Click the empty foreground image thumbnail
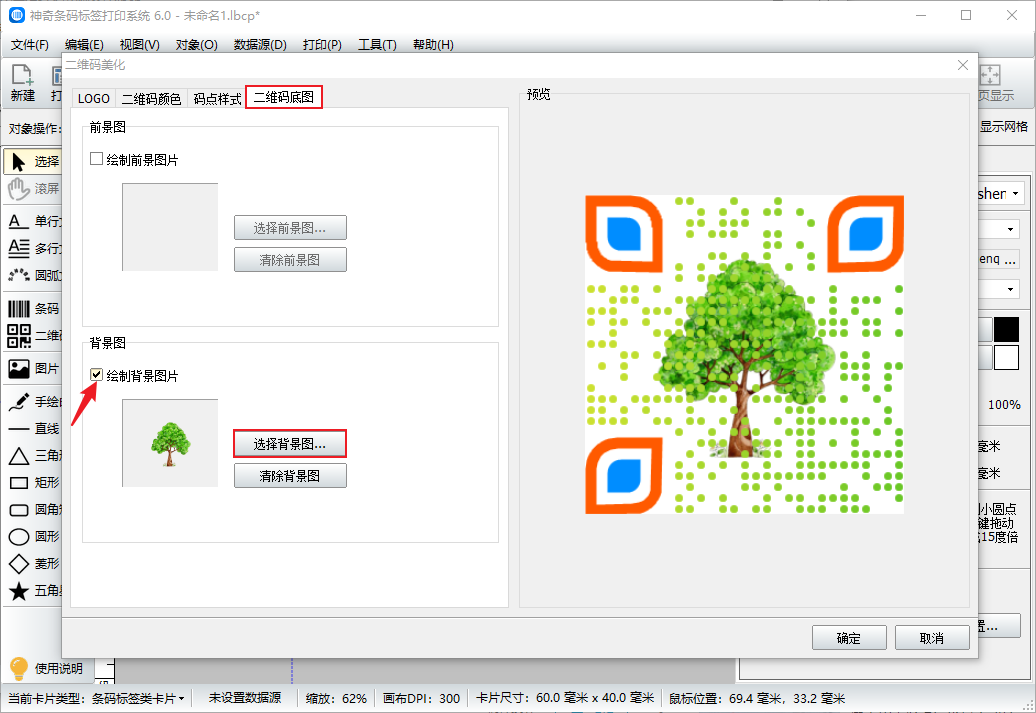The image size is (1036, 713). coord(170,227)
